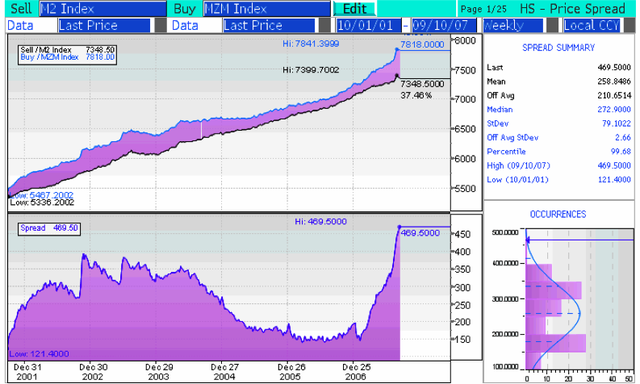Click gray square after sell Last Price
This screenshot has height=384, width=640.
[x=160, y=25]
